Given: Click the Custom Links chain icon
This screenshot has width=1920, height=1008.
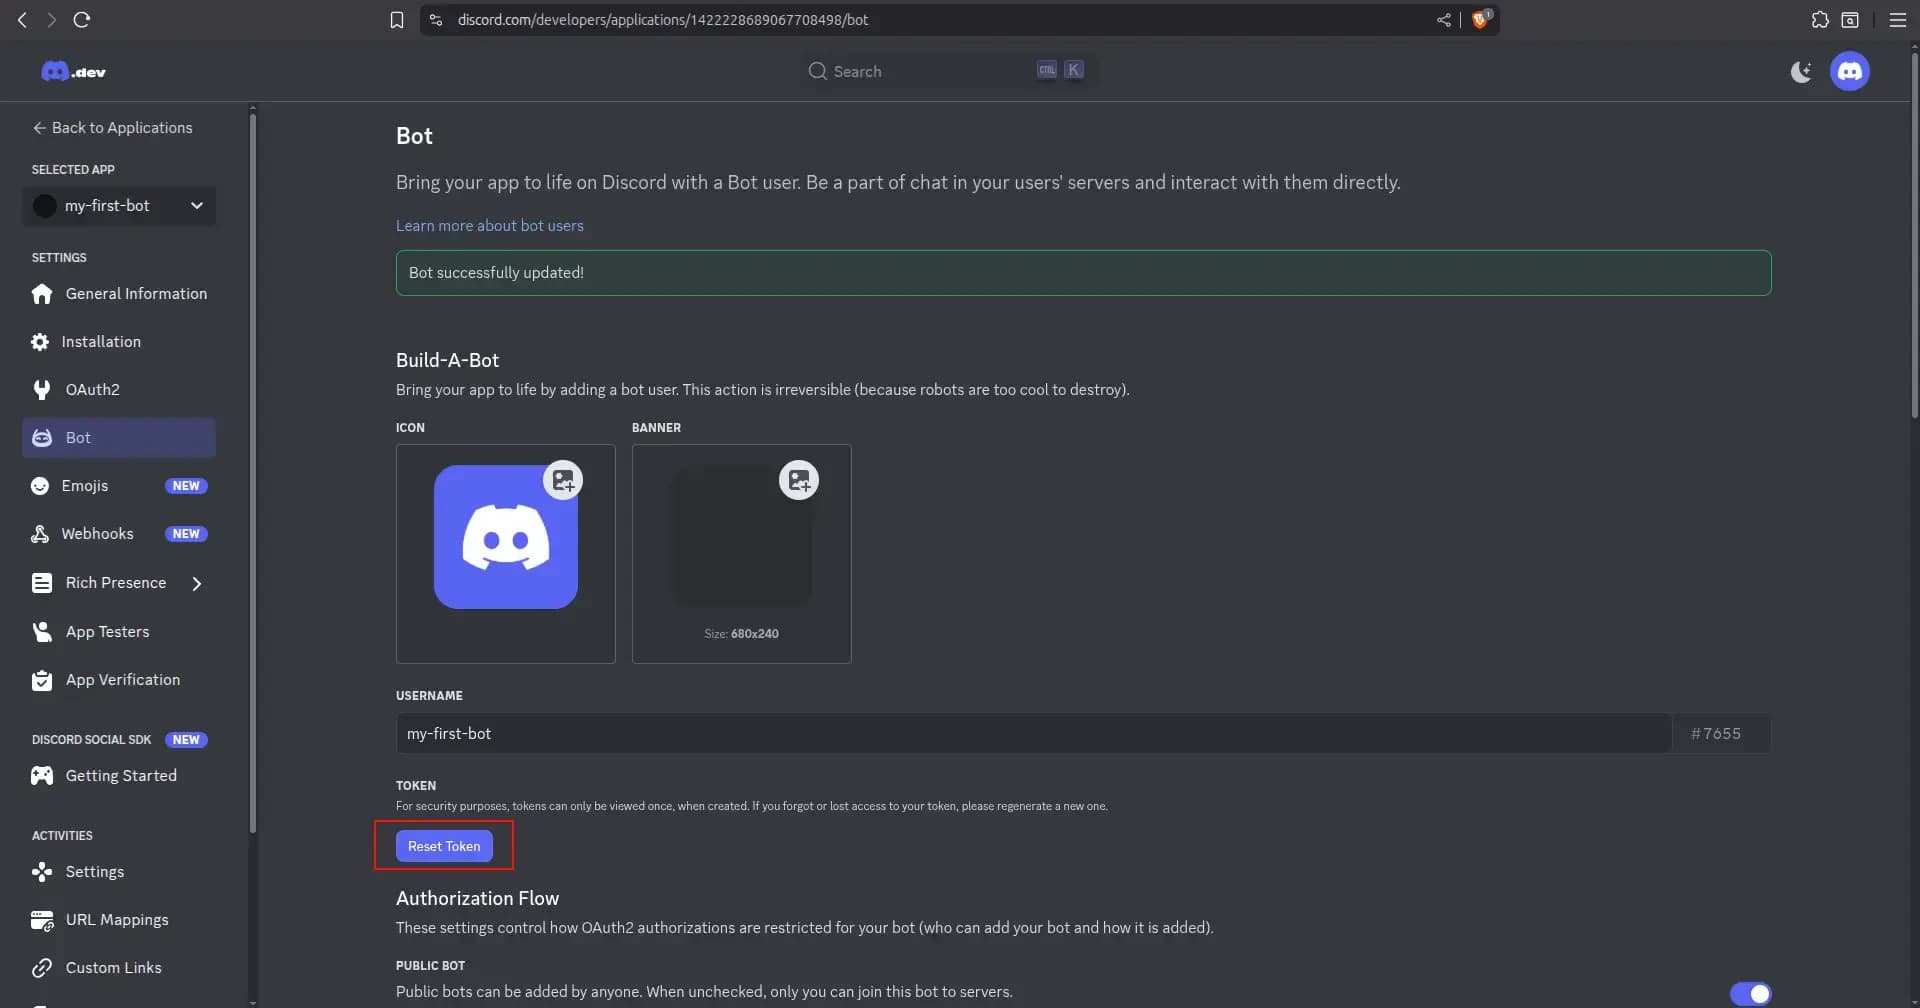Looking at the screenshot, I should pyautogui.click(x=42, y=968).
